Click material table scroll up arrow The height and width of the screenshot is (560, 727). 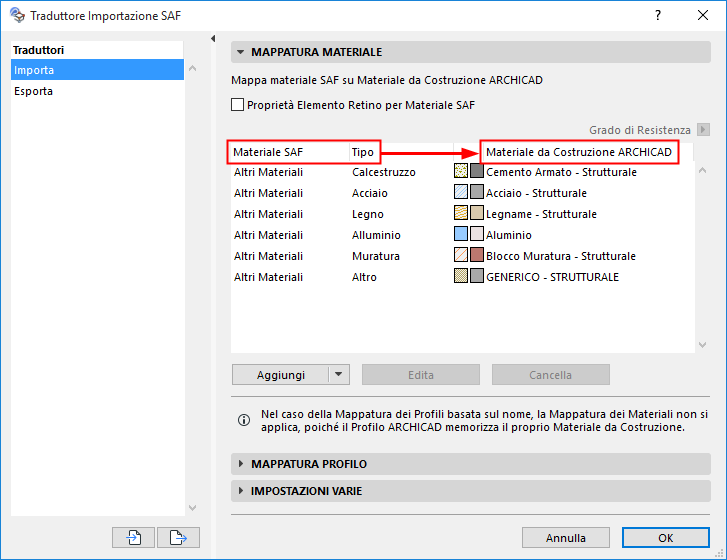702,171
